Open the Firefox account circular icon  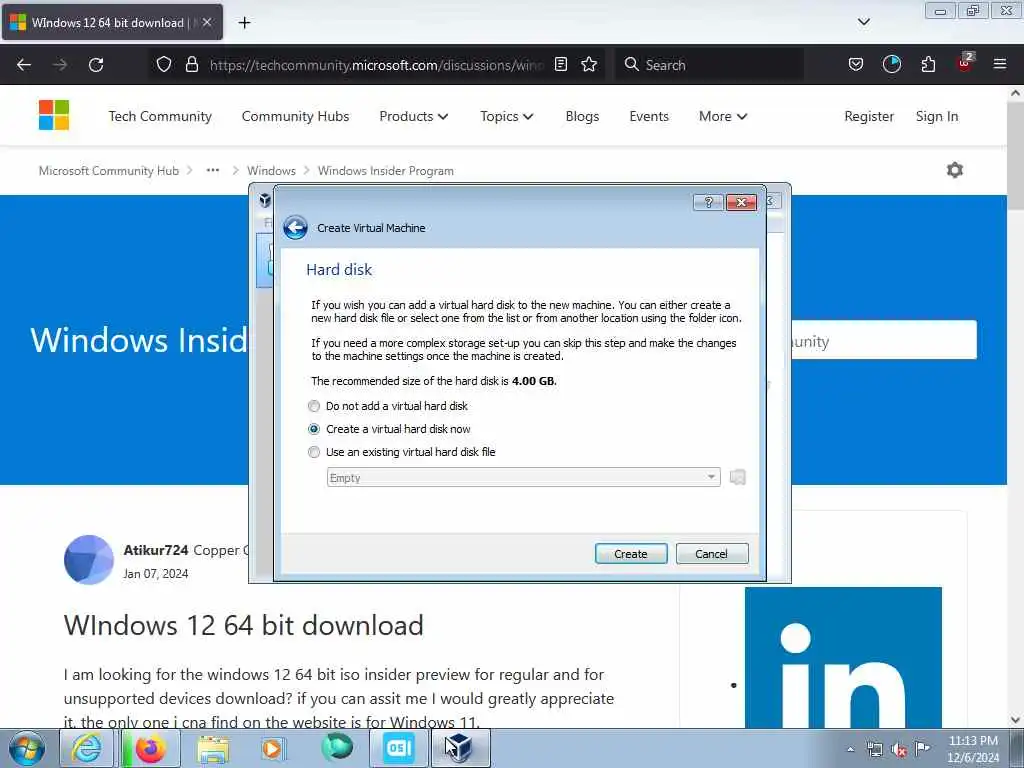[x=892, y=65]
